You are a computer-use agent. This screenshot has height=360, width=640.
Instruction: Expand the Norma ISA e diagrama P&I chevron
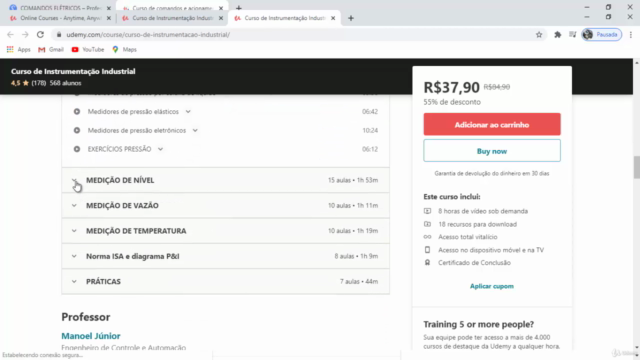click(74, 256)
